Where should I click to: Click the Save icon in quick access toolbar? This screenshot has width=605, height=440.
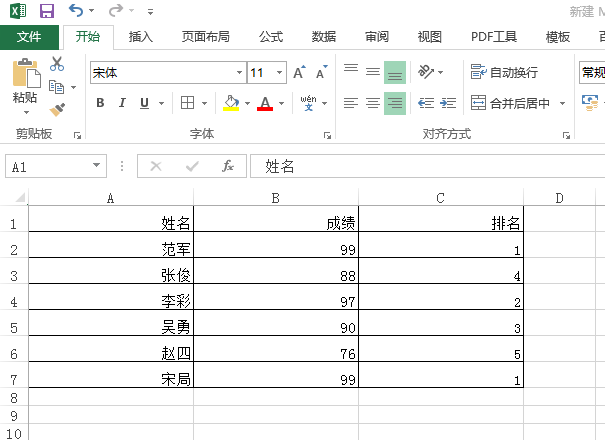click(x=47, y=11)
